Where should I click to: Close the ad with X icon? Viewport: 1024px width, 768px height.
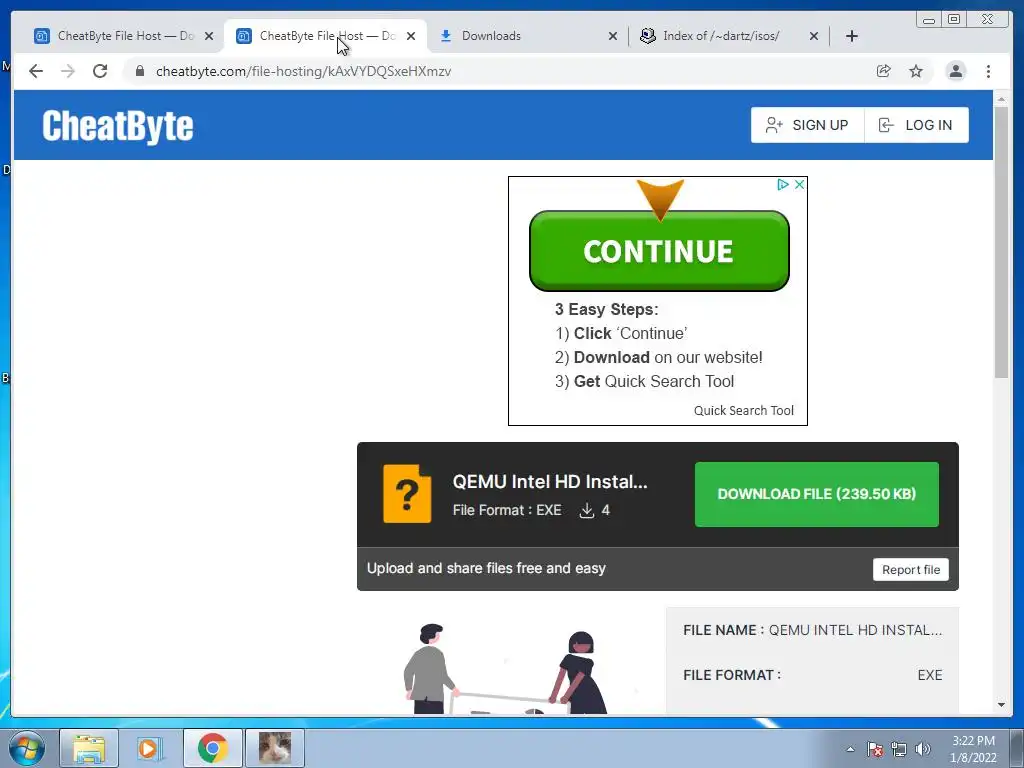click(x=799, y=185)
